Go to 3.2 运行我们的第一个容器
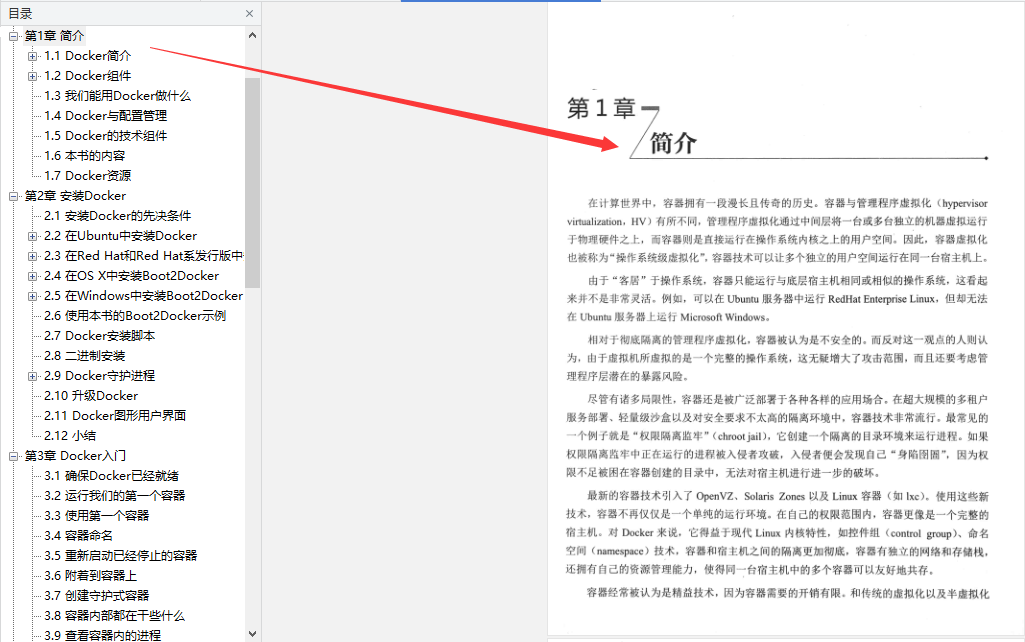Image resolution: width=1025 pixels, height=642 pixels. pyautogui.click(x=114, y=496)
